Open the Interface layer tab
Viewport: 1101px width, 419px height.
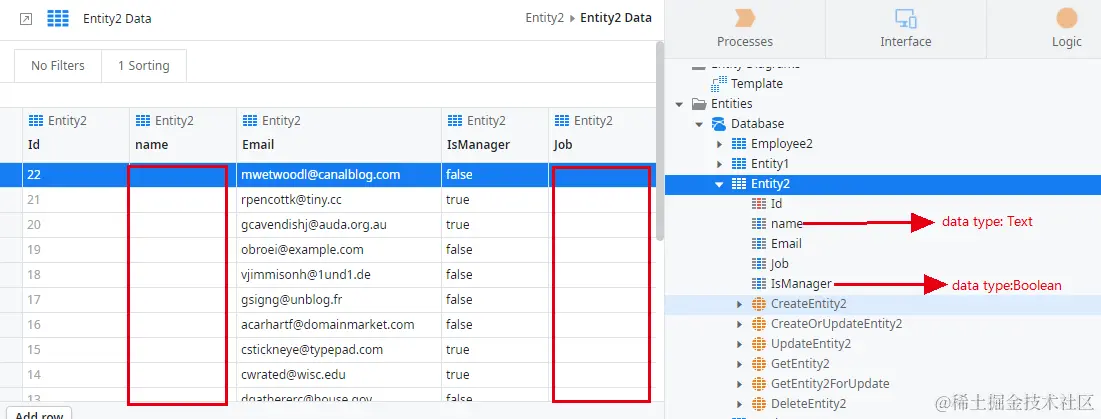(x=906, y=29)
